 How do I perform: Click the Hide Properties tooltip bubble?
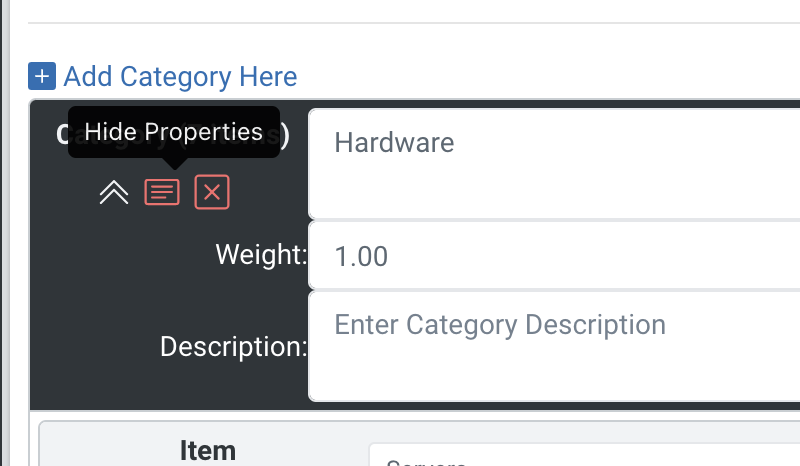tap(174, 132)
